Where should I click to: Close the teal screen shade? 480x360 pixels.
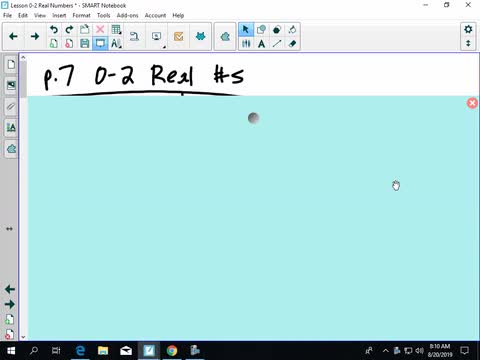click(x=472, y=103)
